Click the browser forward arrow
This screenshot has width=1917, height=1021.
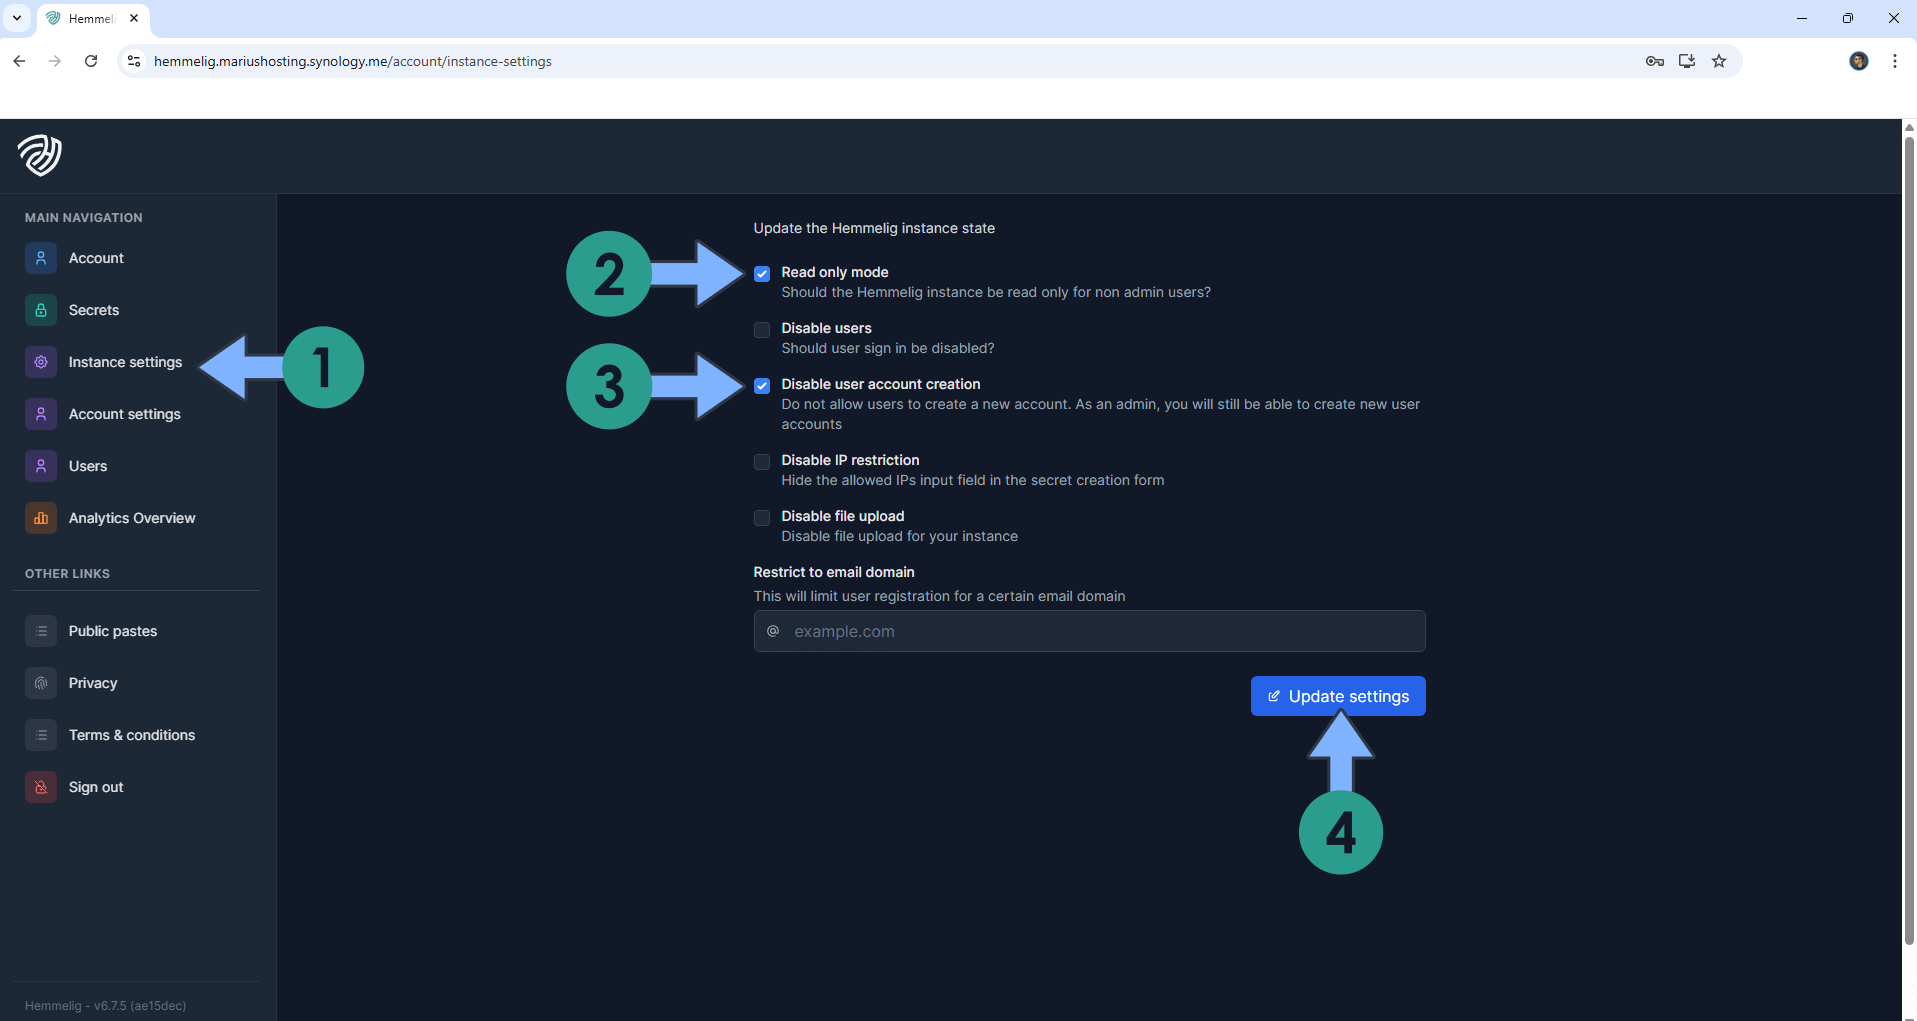[x=55, y=61]
